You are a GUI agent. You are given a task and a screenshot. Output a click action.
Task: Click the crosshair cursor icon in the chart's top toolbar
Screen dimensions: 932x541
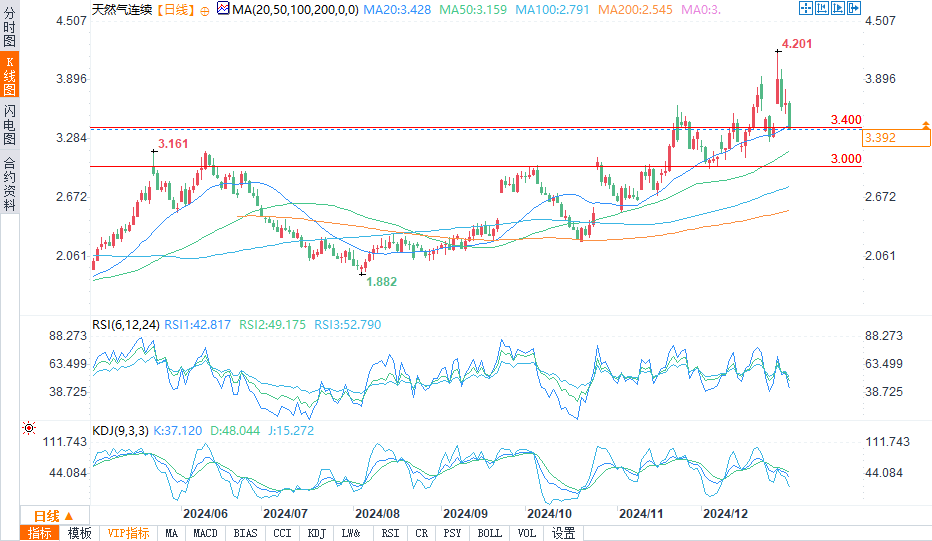pyautogui.click(x=806, y=8)
